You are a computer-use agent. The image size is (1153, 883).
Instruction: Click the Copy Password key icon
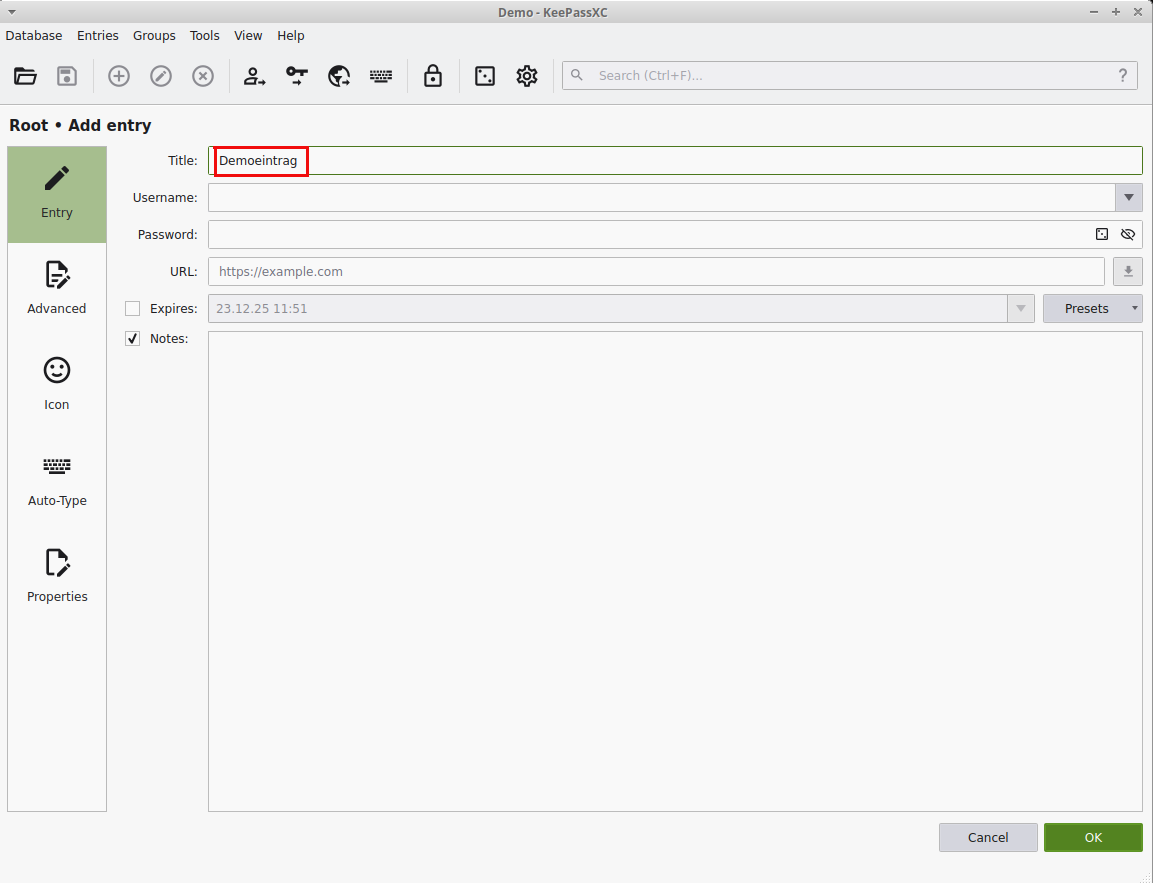297,76
